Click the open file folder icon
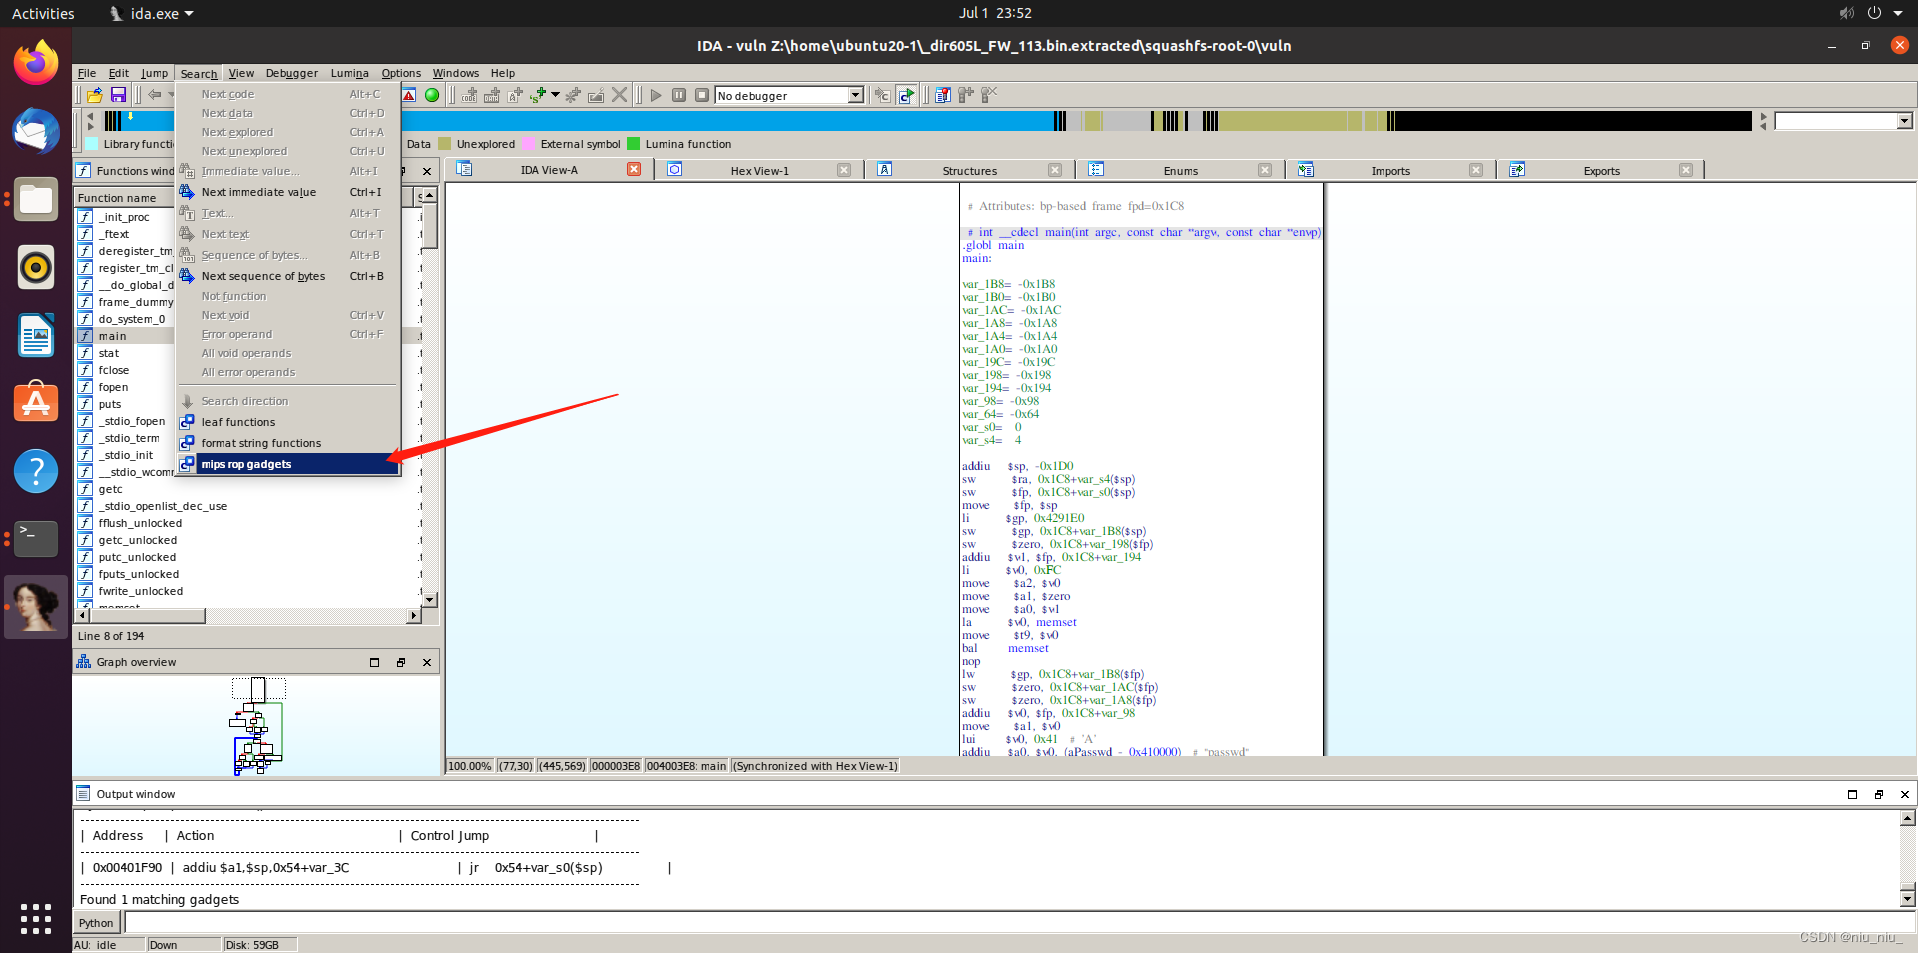1918x953 pixels. 95,95
